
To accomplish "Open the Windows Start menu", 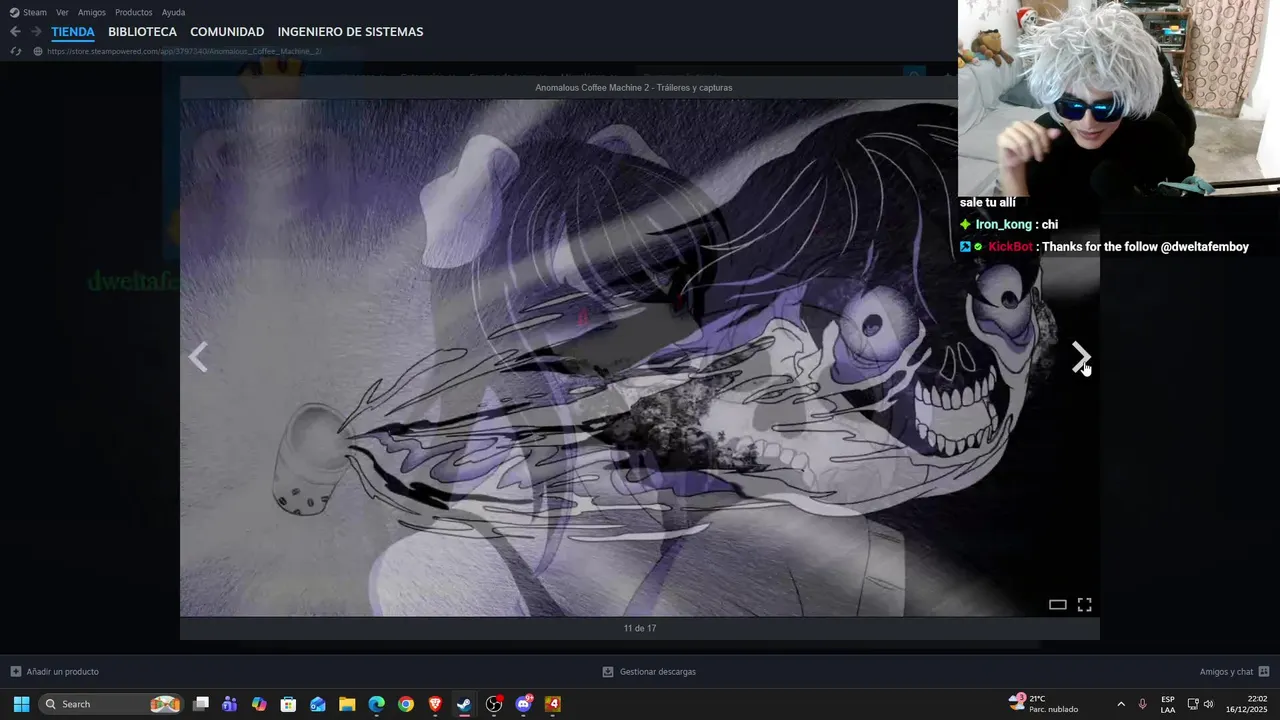I will pyautogui.click(x=21, y=704).
